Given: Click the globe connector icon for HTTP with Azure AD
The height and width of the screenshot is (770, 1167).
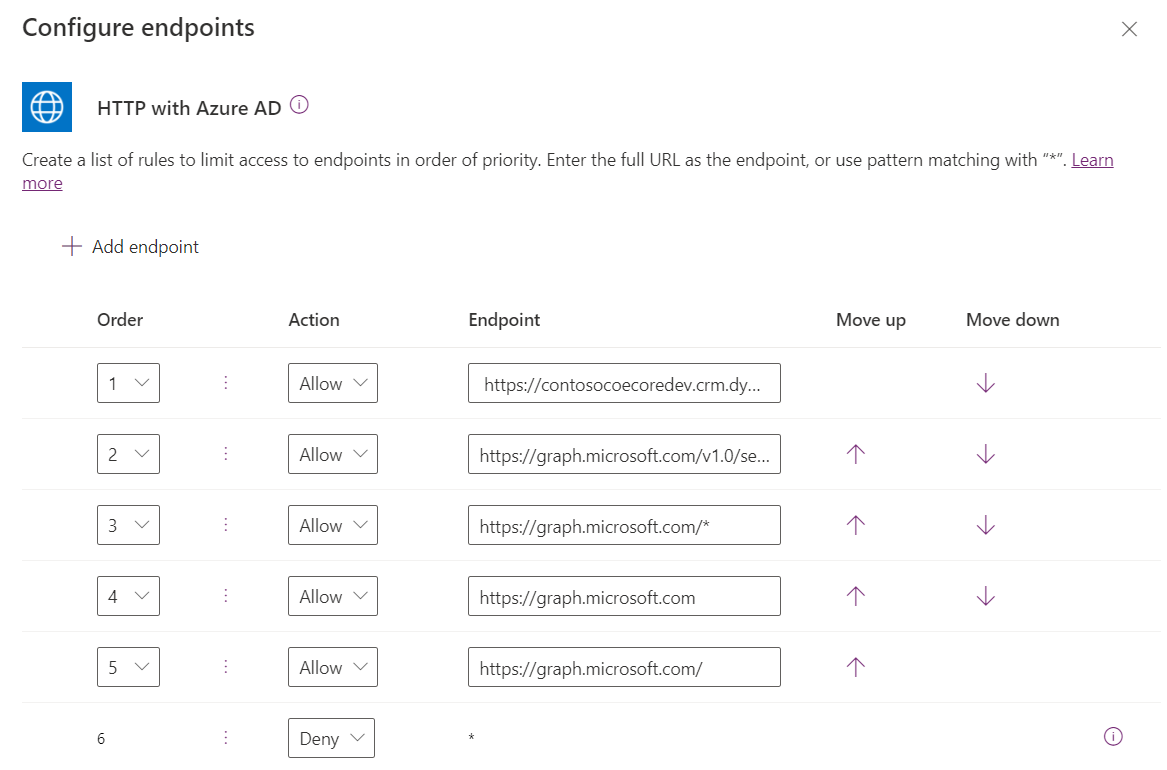Looking at the screenshot, I should coord(47,106).
